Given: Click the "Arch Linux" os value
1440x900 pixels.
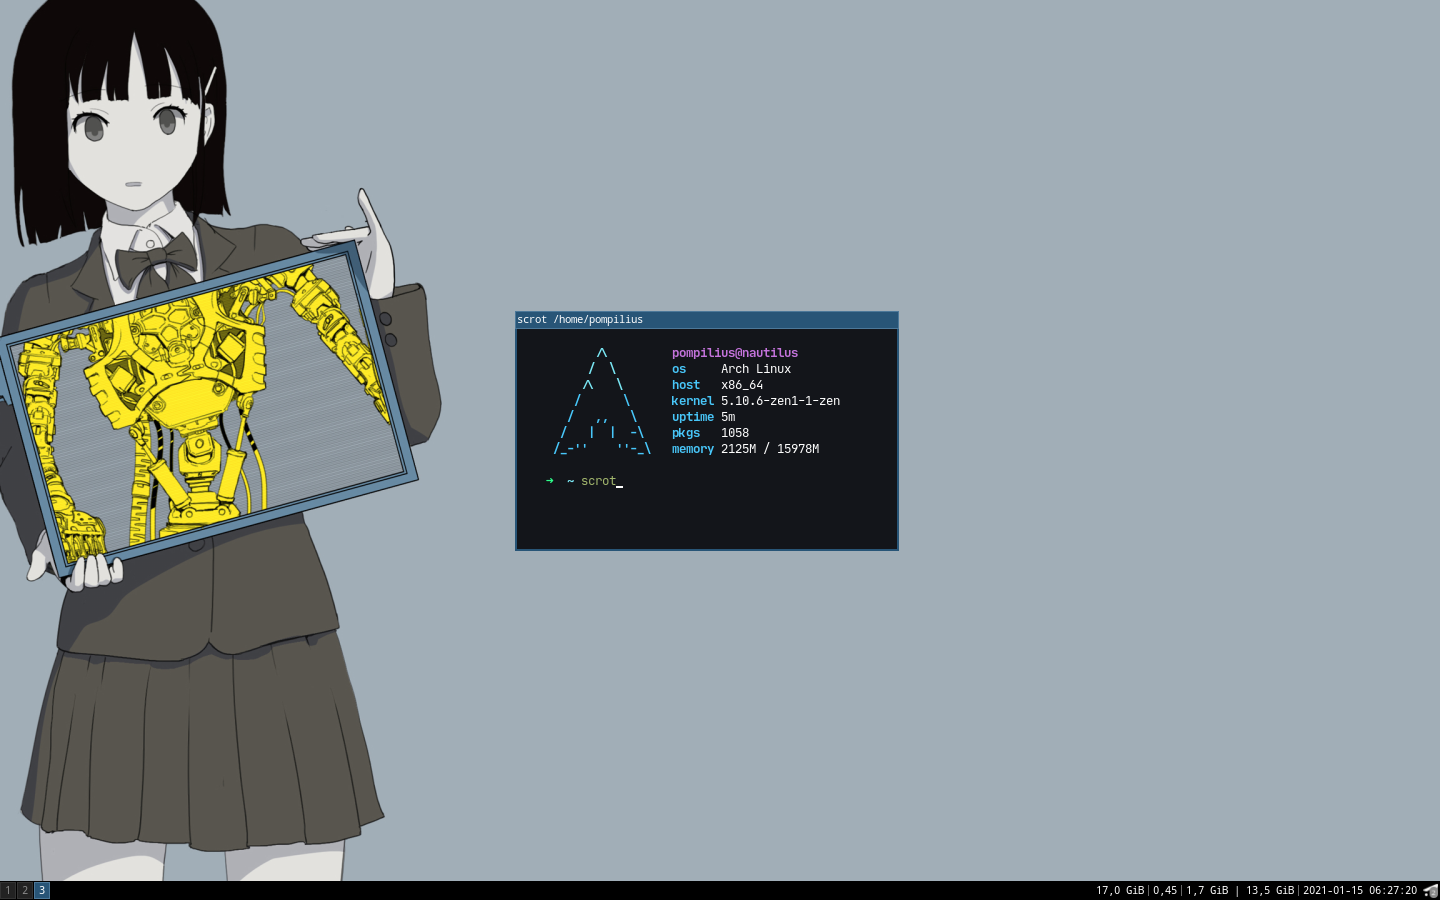Looking at the screenshot, I should point(756,369).
